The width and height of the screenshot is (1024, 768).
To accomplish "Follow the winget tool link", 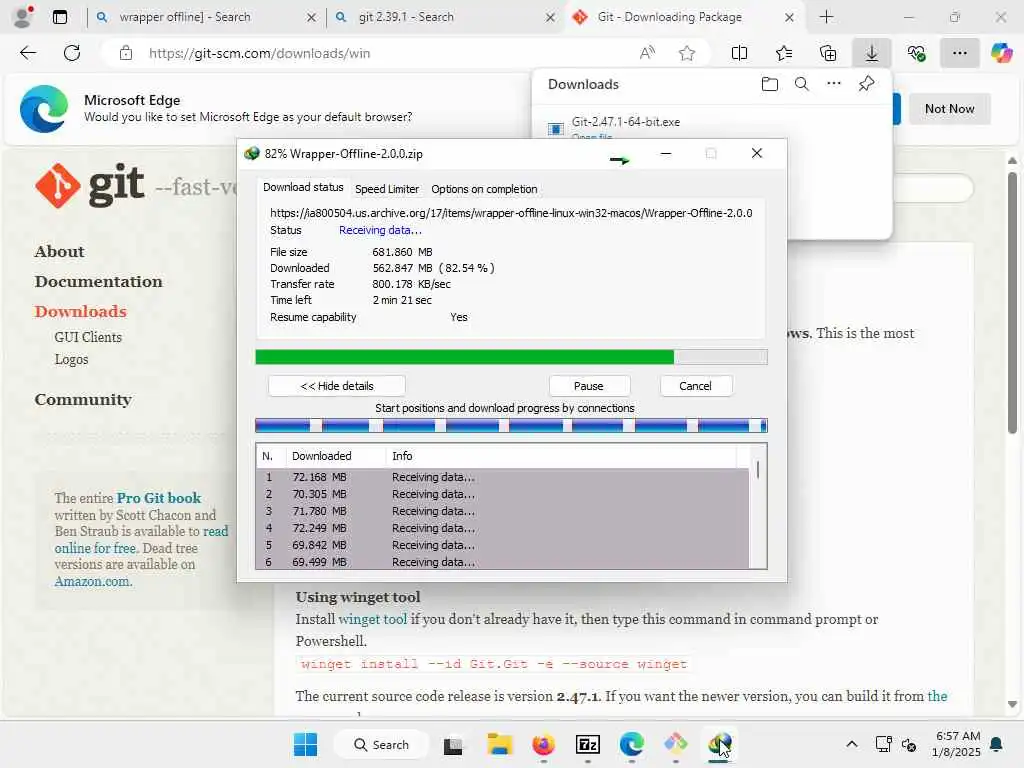I will click(372, 619).
